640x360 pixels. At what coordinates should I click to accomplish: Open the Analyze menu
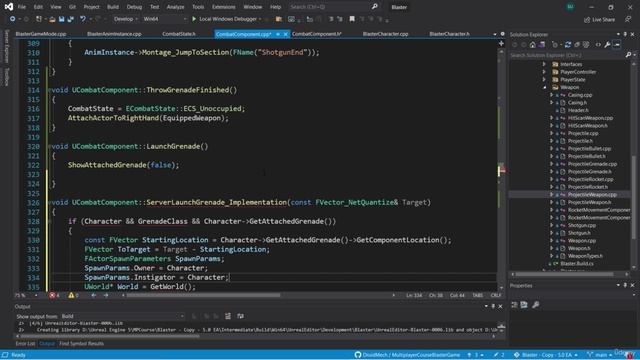tap(175, 7)
